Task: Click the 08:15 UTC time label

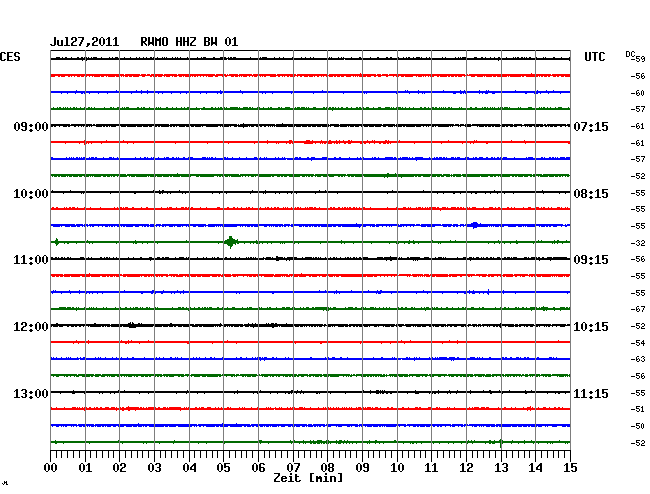Action: tap(591, 194)
